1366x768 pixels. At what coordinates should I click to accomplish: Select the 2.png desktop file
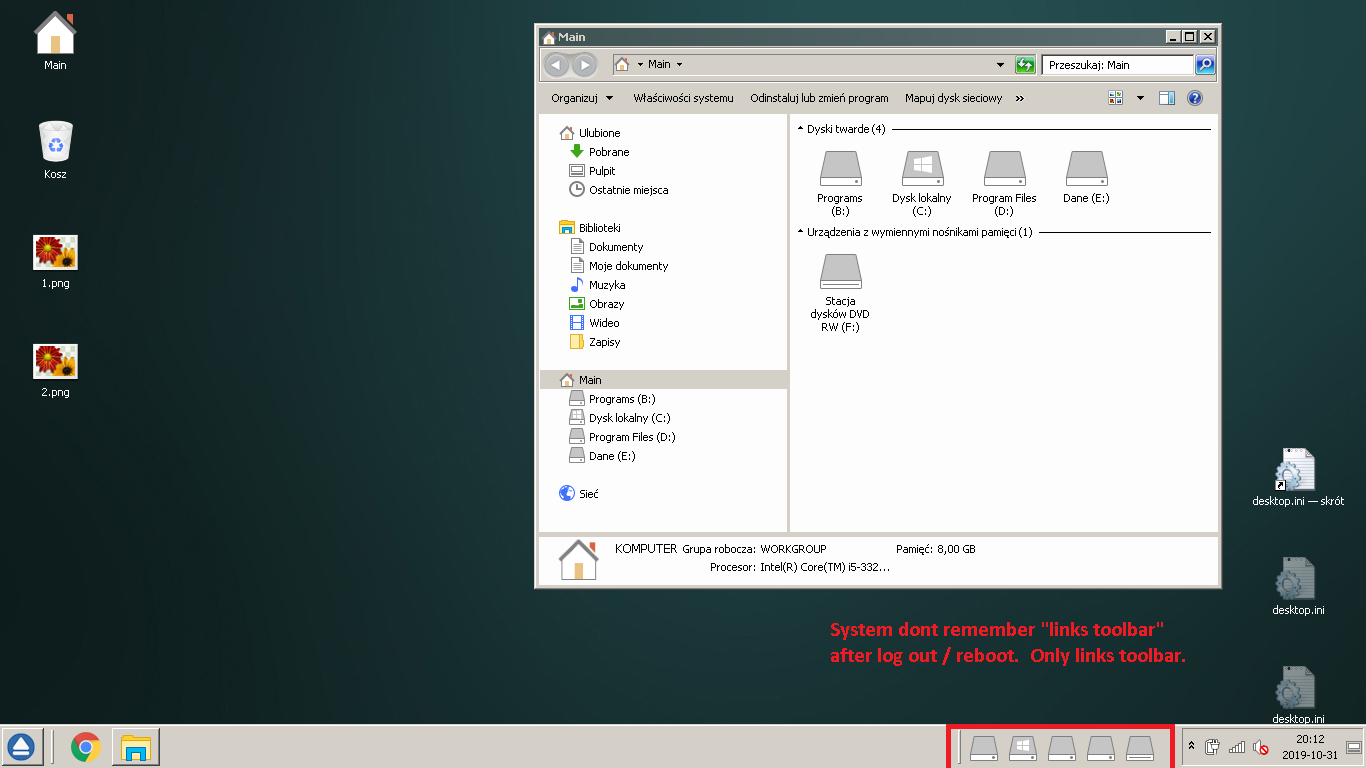55,370
